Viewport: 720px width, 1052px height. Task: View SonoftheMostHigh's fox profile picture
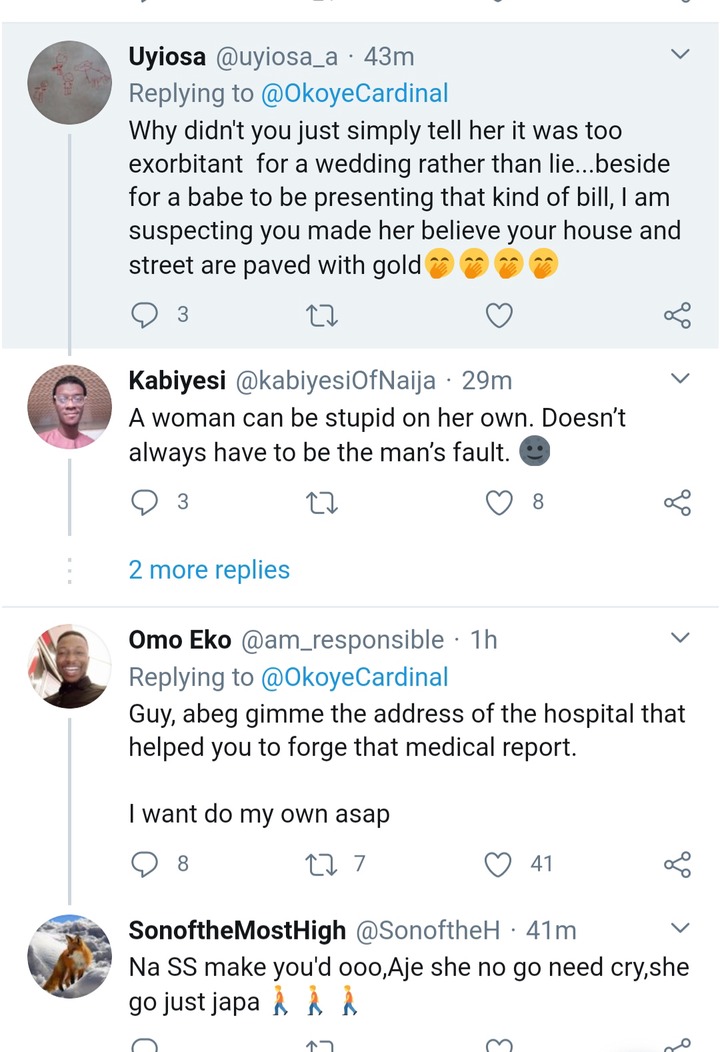[x=69, y=956]
